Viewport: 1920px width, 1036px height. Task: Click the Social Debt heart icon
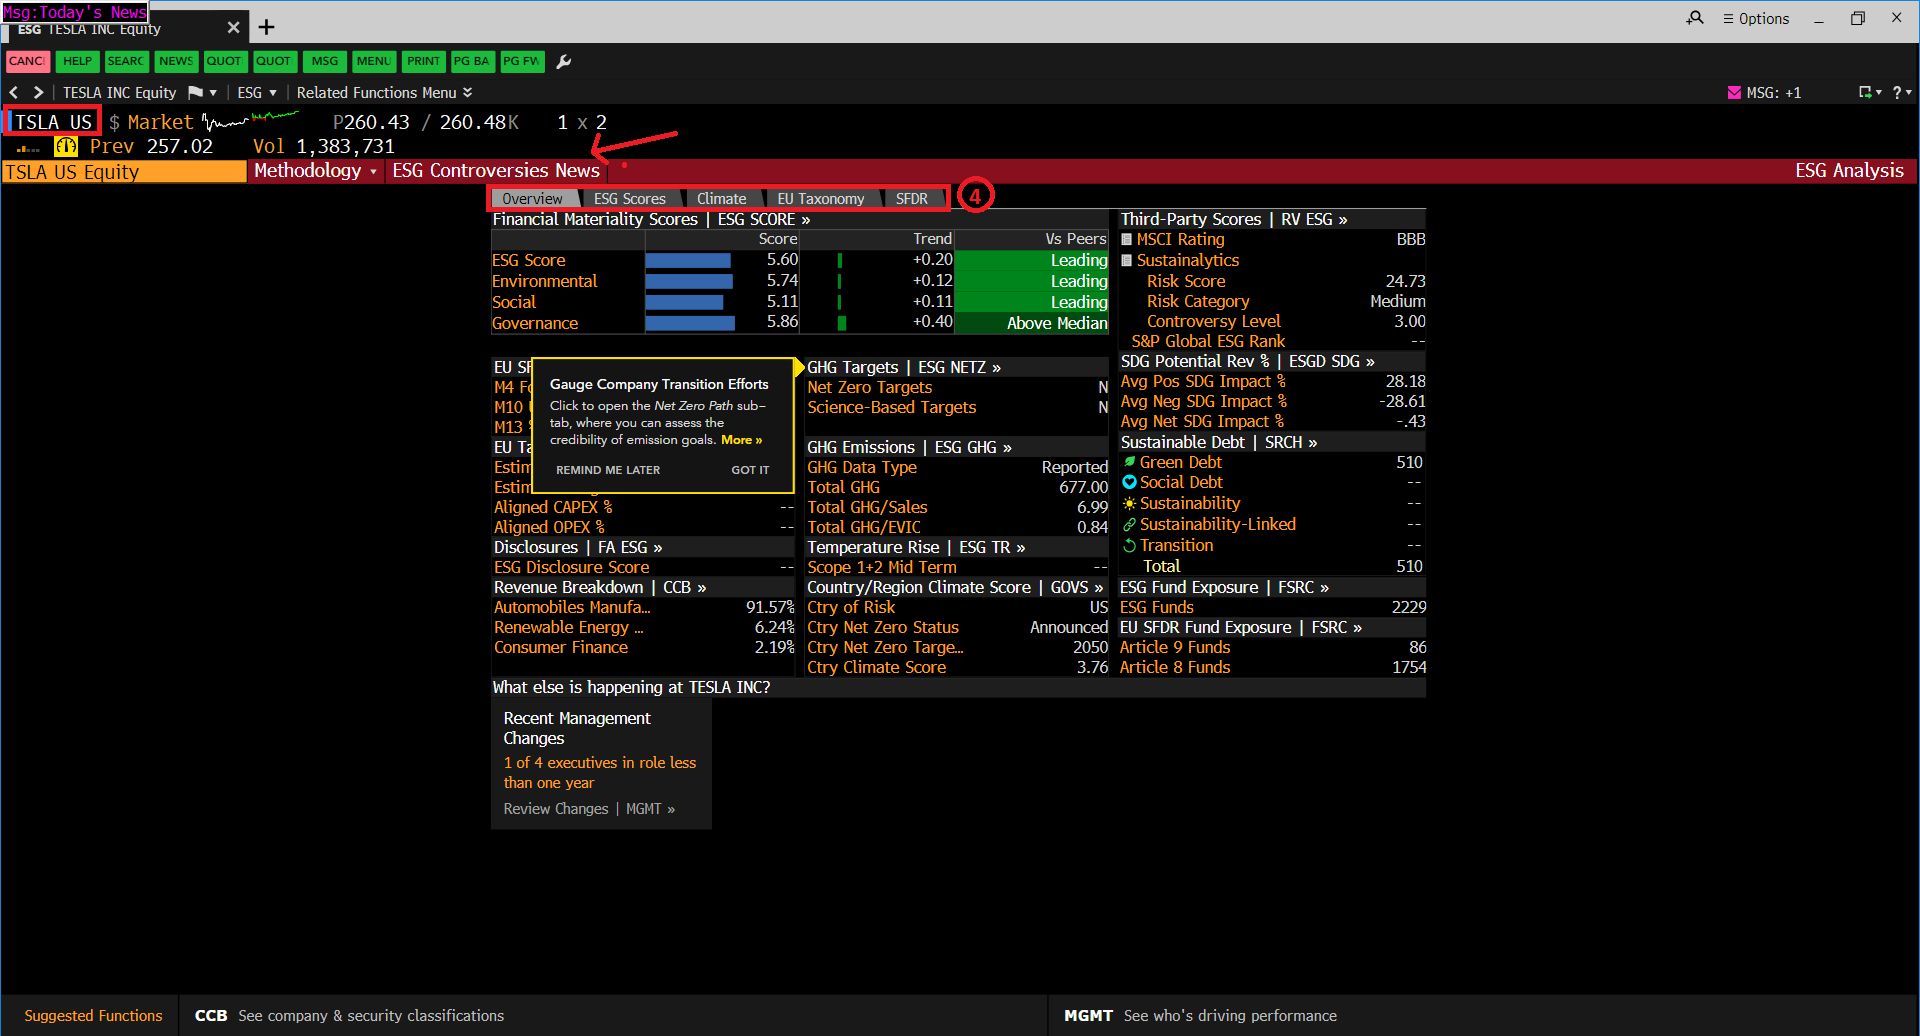click(1130, 482)
